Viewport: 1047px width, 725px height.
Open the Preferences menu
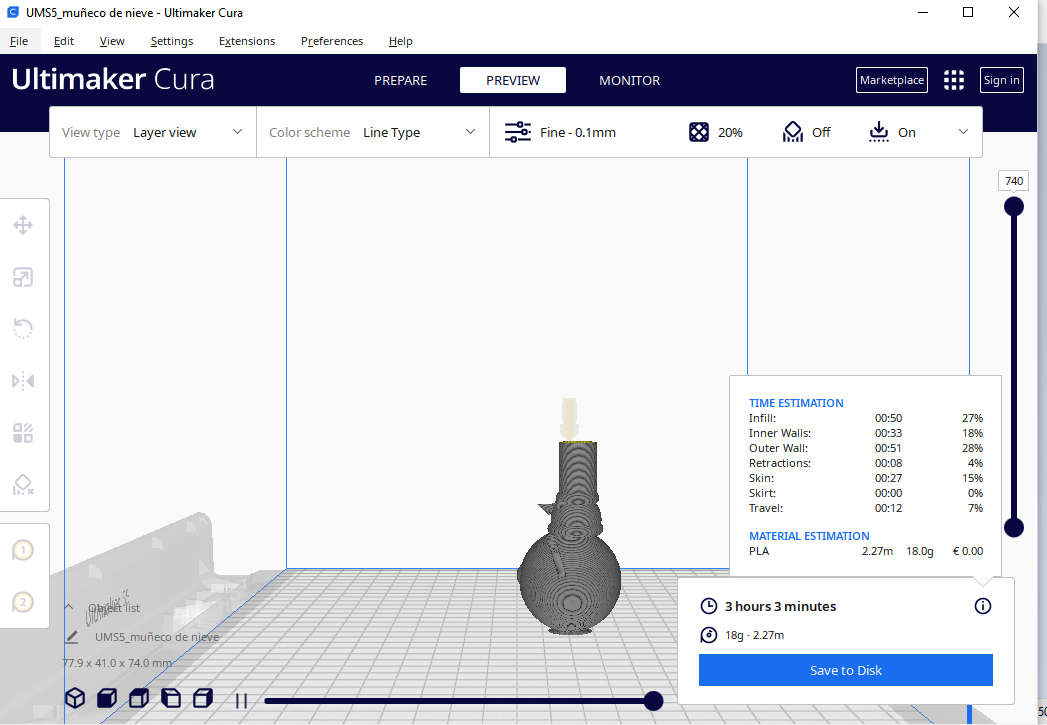pos(332,41)
